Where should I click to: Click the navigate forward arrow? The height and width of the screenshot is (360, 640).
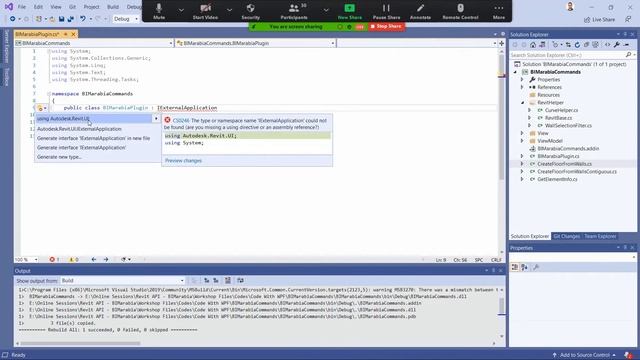[106, 260]
